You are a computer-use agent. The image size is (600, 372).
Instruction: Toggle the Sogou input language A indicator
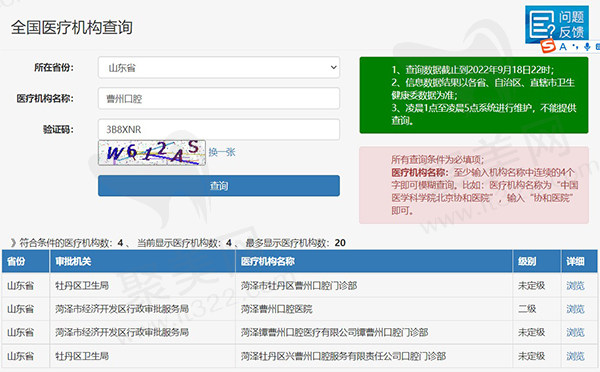(x=563, y=47)
